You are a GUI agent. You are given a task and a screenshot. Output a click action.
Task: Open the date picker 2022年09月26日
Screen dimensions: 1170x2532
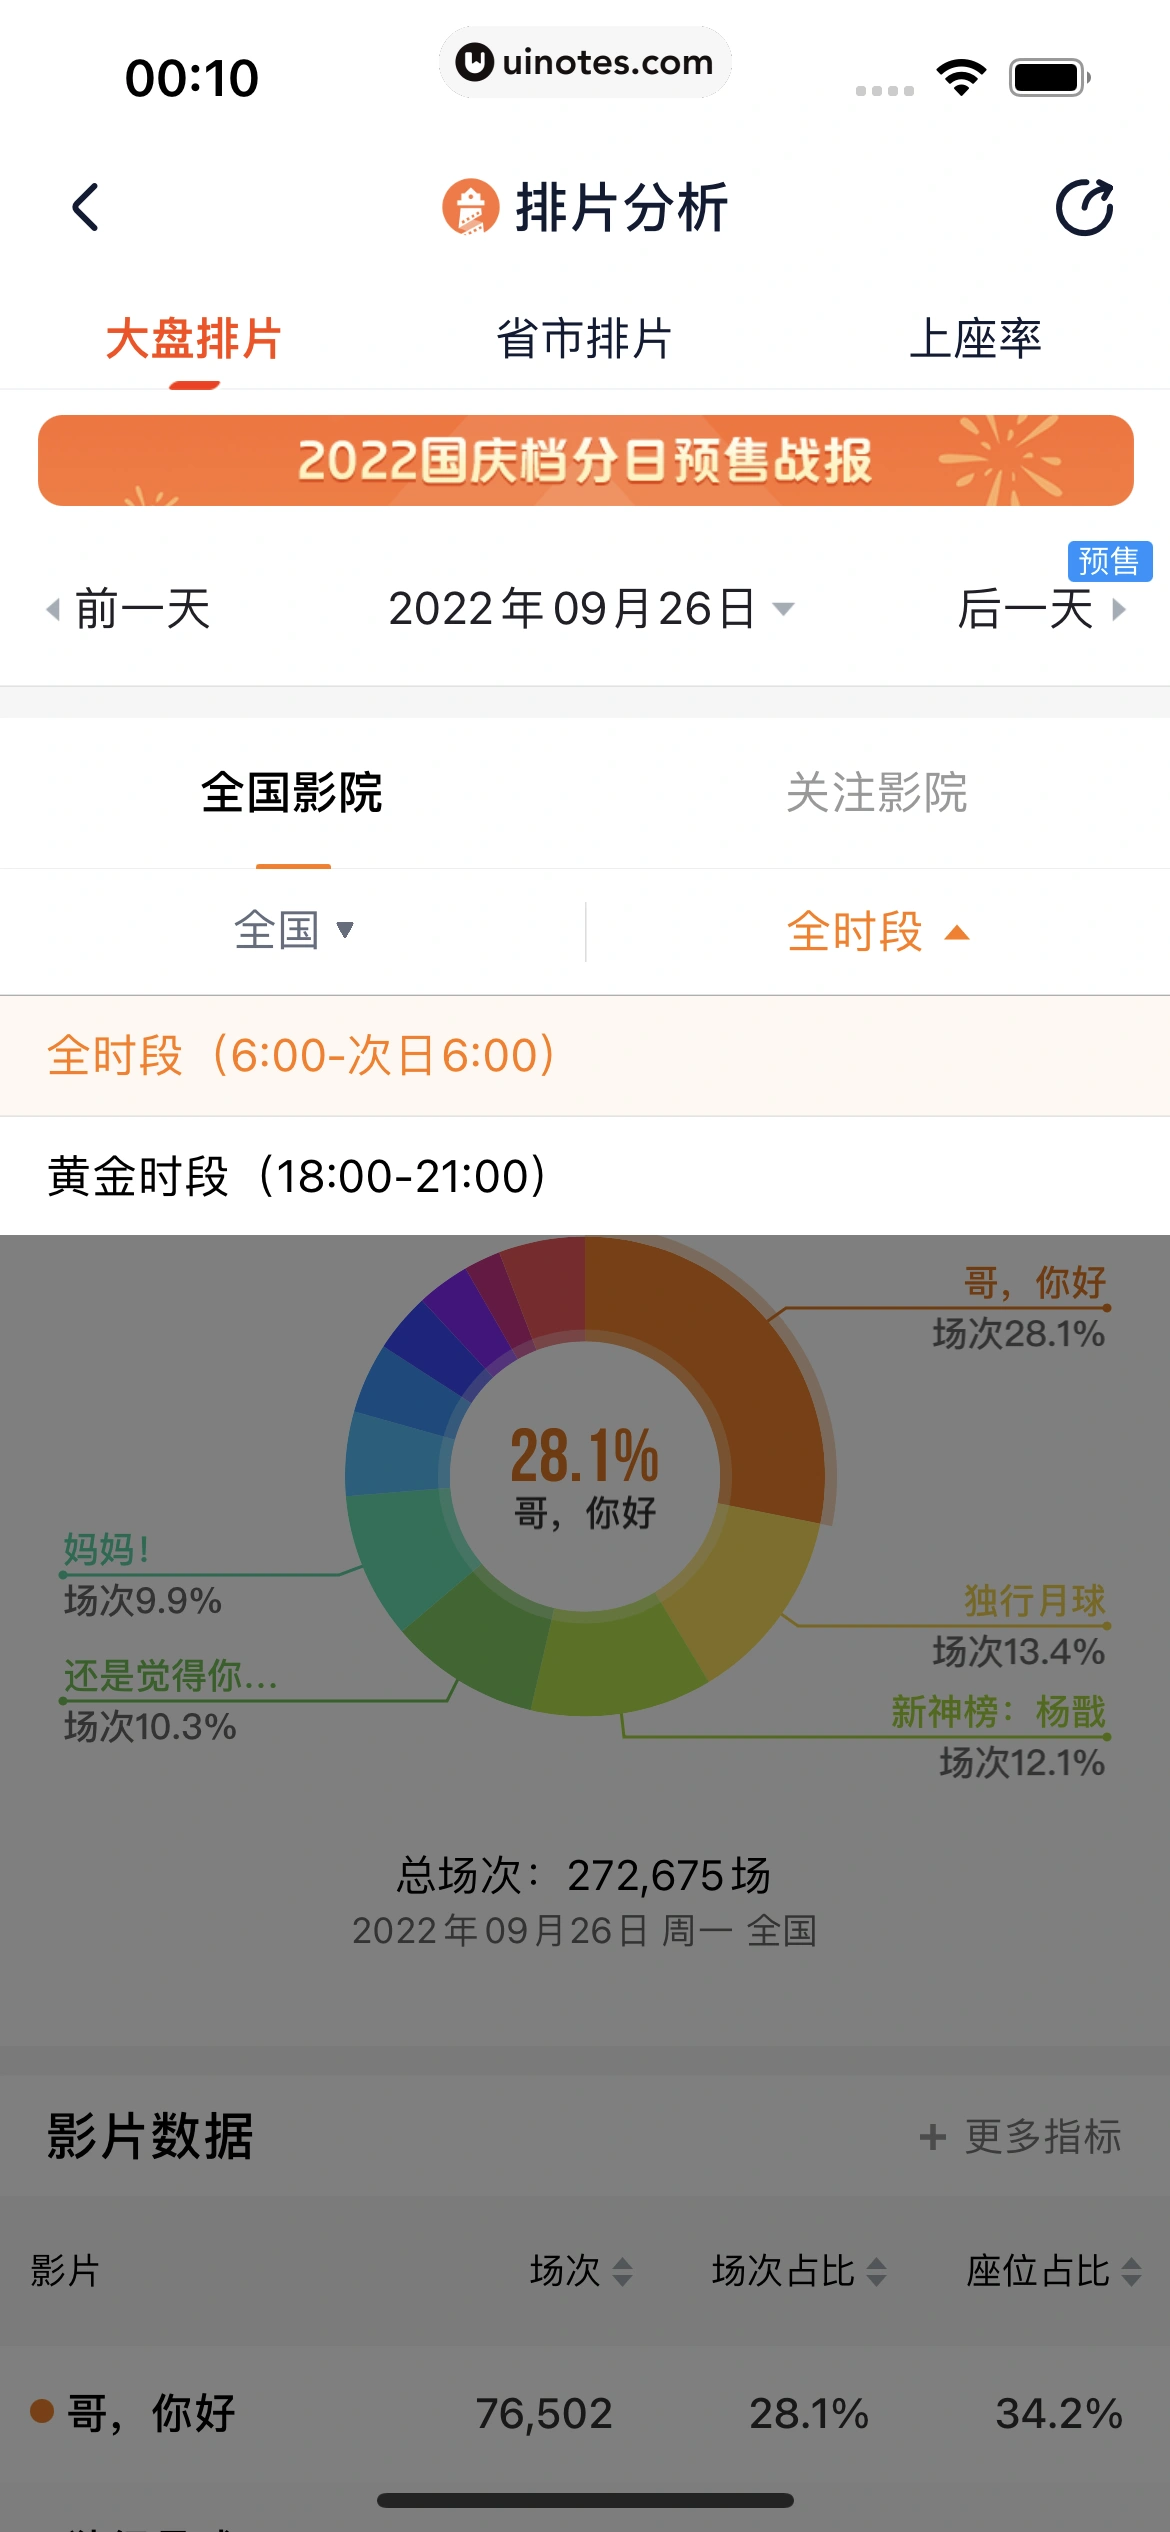[x=590, y=609]
